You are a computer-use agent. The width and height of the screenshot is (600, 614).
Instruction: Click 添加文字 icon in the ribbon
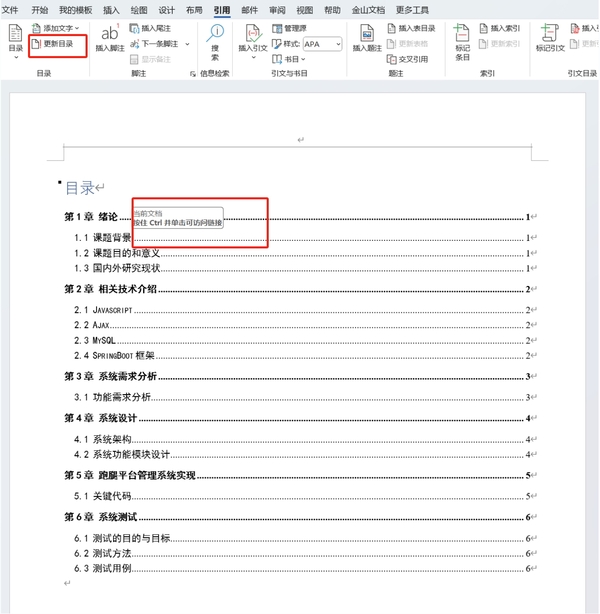click(x=36, y=28)
